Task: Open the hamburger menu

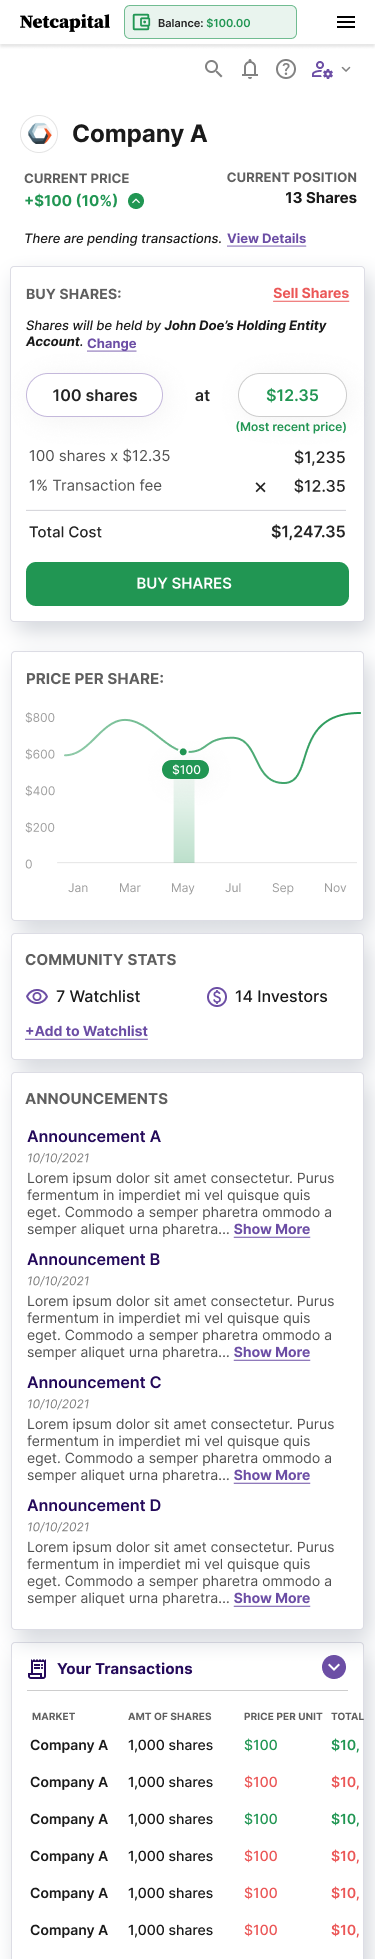Action: 346,22
